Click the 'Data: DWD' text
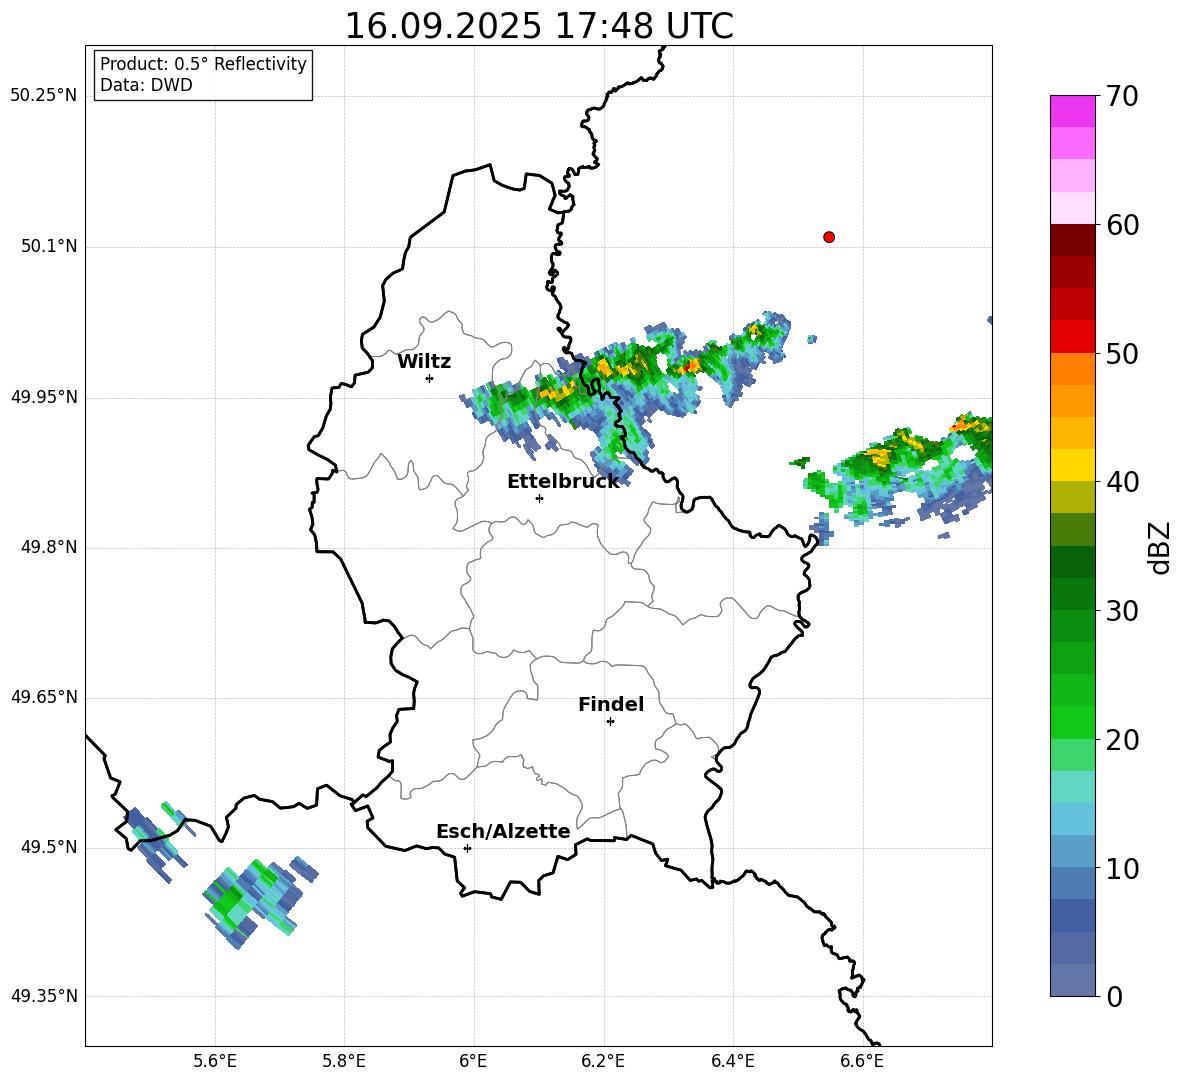Image resolution: width=1184 pixels, height=1081 pixels. (146, 85)
